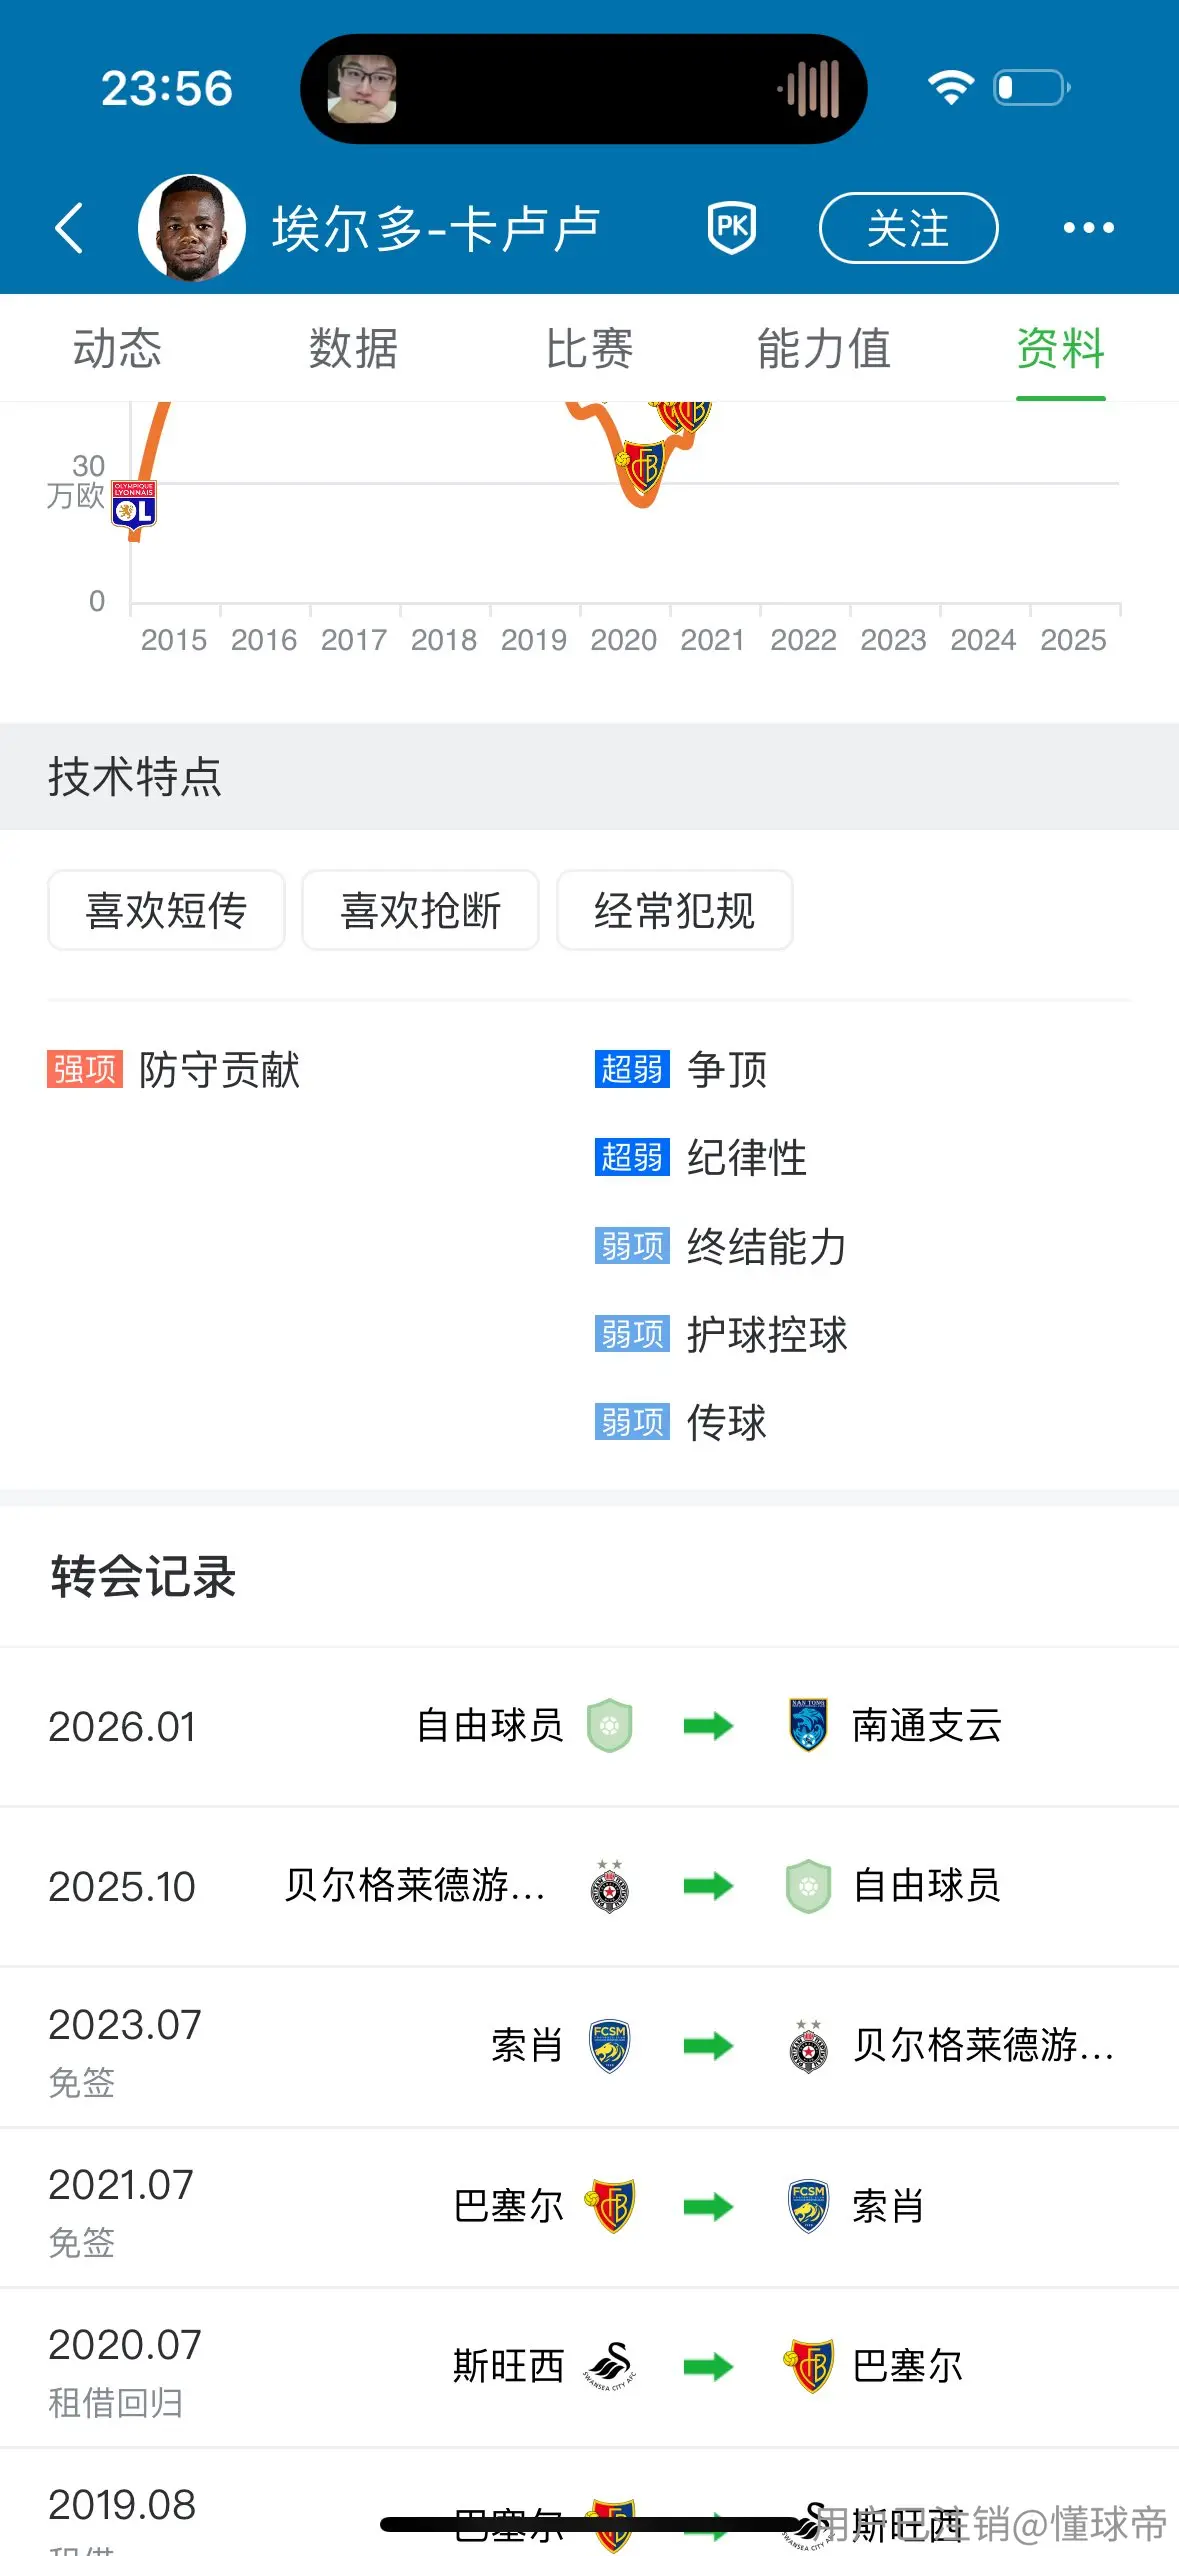This screenshot has width=1179, height=2556.
Task: Open the three-dots more menu
Action: pos(1088,228)
